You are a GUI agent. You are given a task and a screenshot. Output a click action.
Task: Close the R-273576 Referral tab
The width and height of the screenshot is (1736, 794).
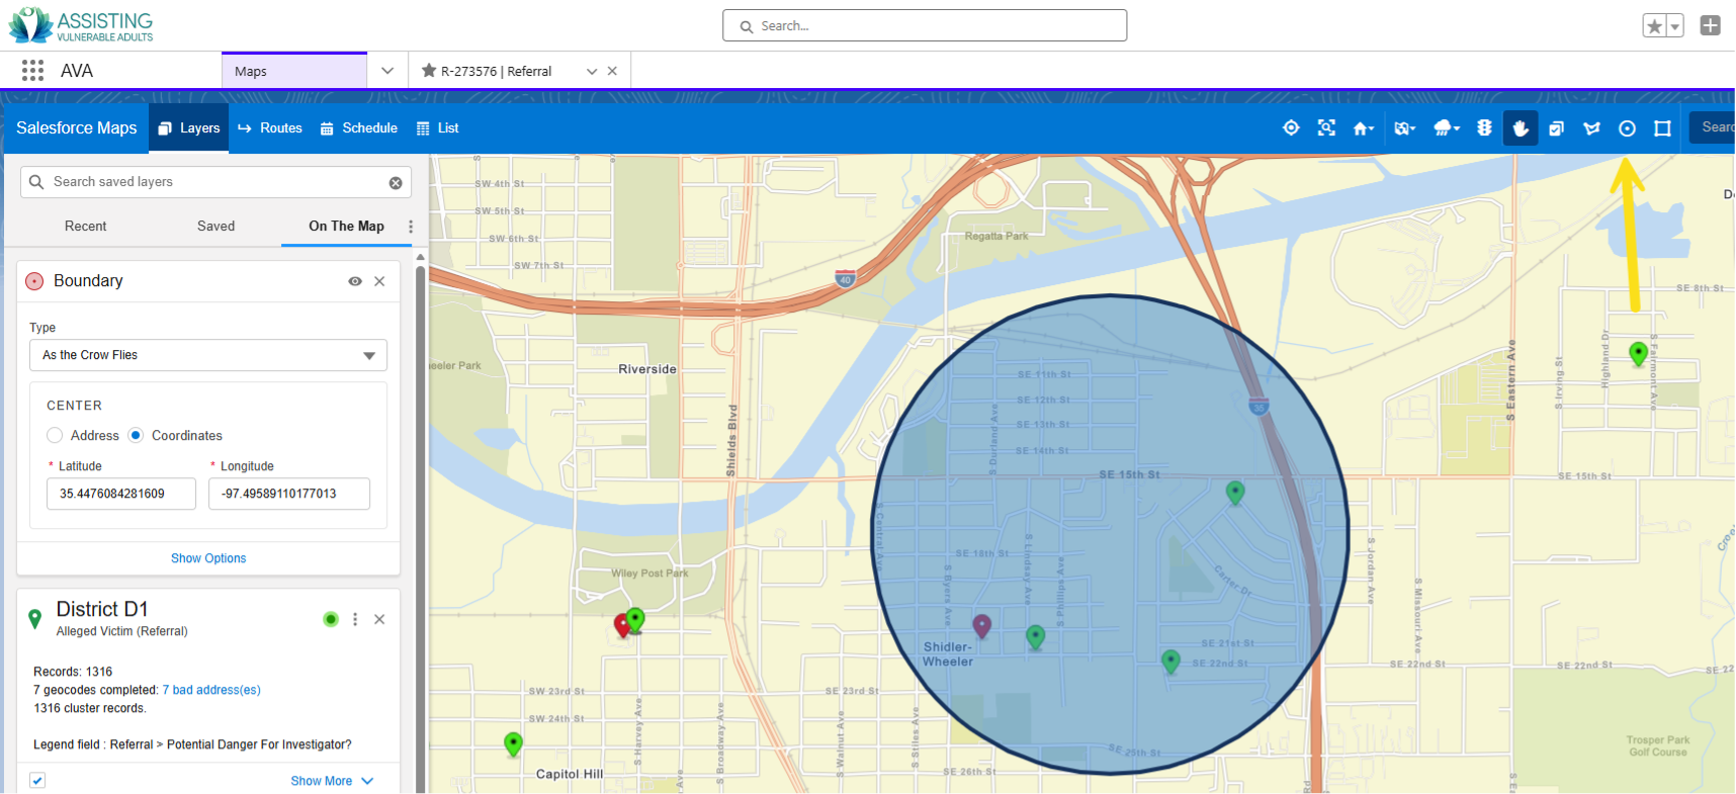point(612,71)
